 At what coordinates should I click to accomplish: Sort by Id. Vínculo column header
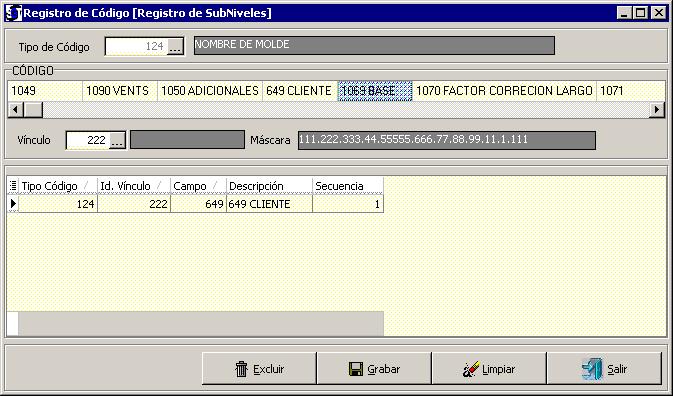click(134, 186)
